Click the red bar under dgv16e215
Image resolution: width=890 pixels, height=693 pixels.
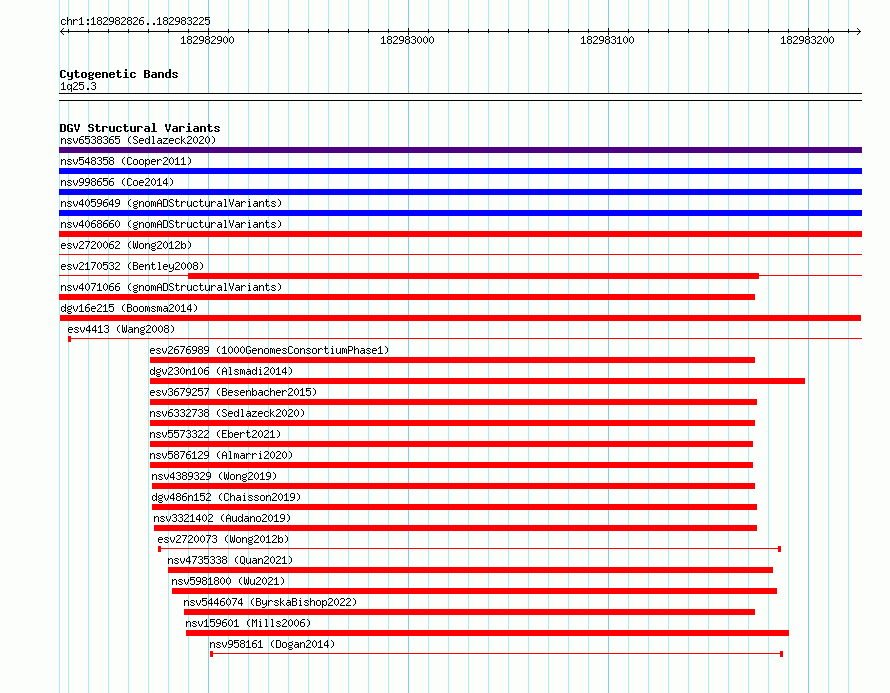click(460, 318)
